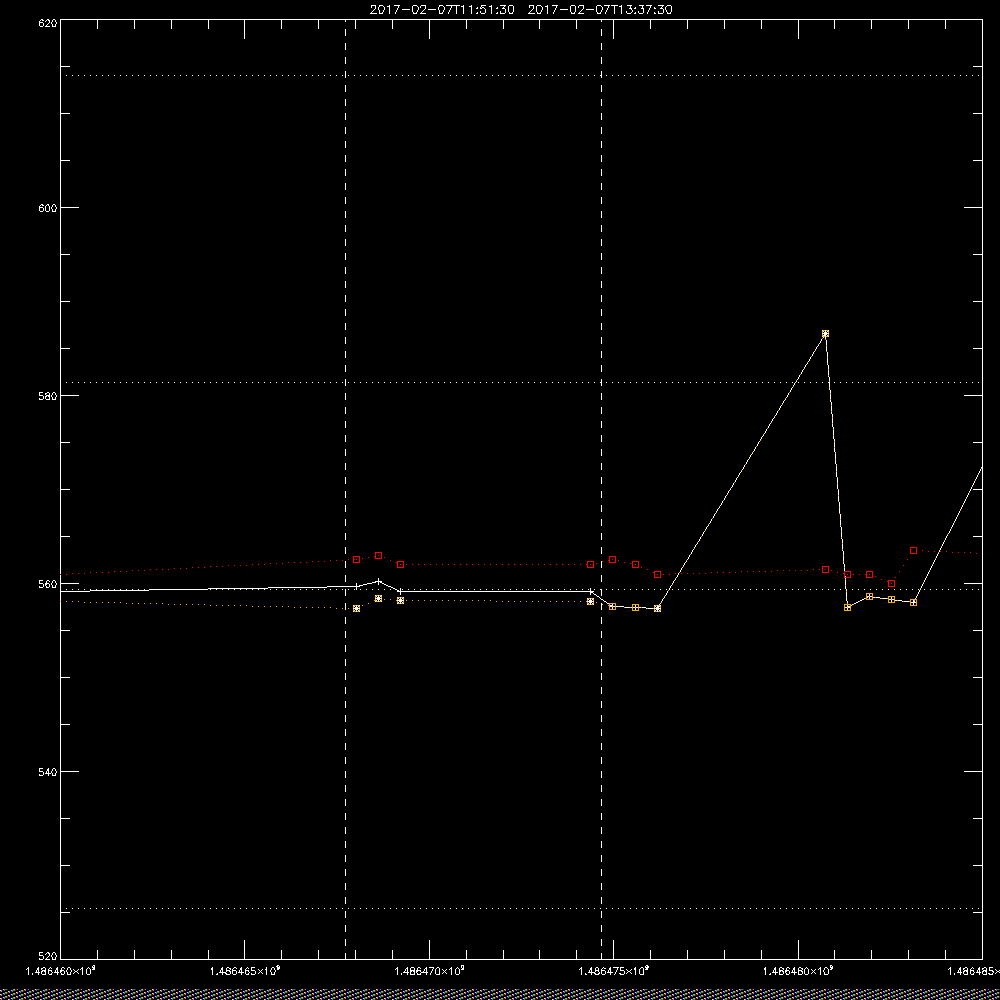Select red marker just left of second dashed line

click(591, 564)
